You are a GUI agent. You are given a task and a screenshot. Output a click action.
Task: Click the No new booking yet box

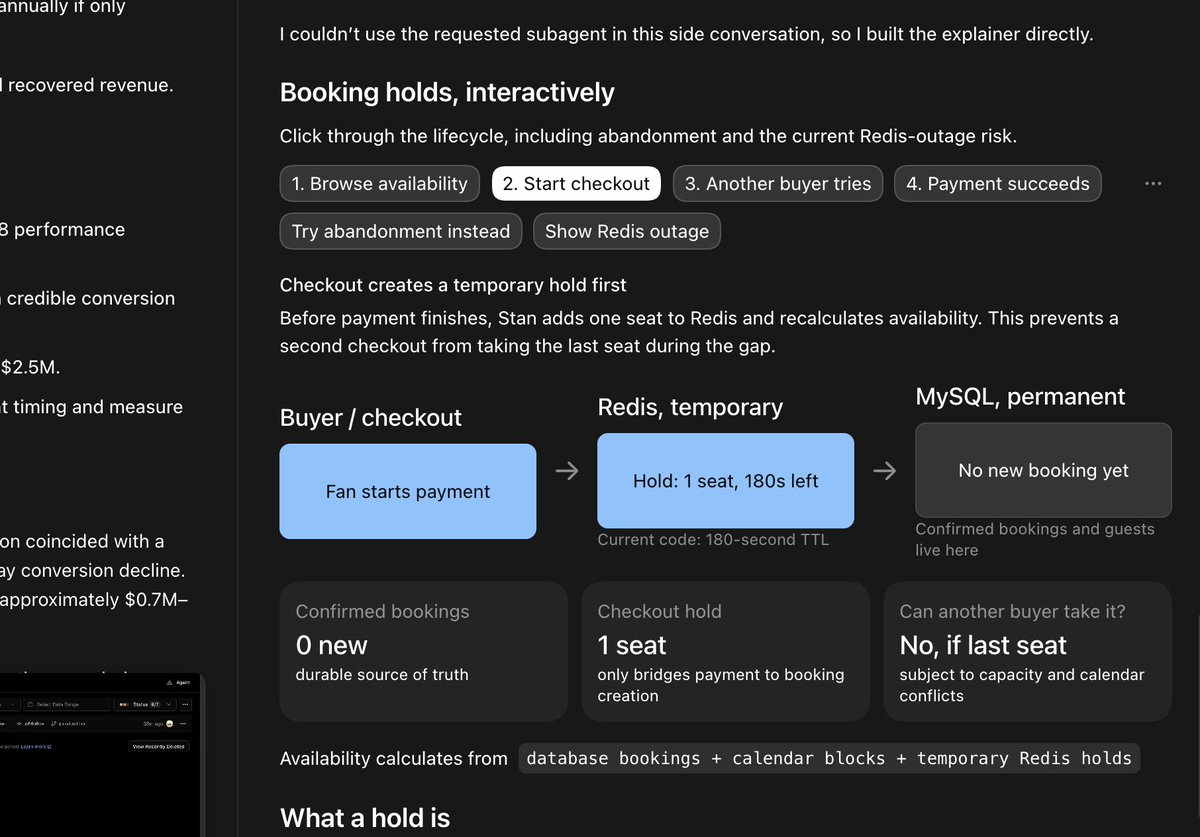click(x=1044, y=470)
